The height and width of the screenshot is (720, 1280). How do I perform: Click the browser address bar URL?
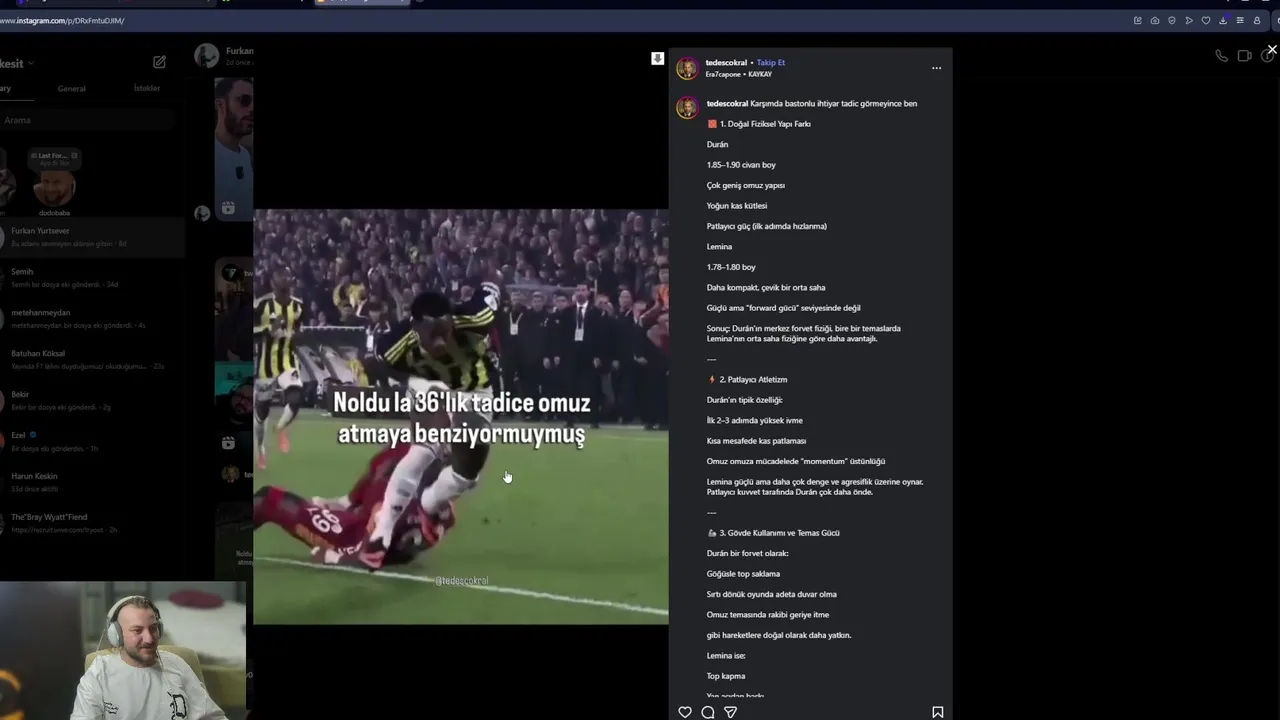tap(62, 20)
